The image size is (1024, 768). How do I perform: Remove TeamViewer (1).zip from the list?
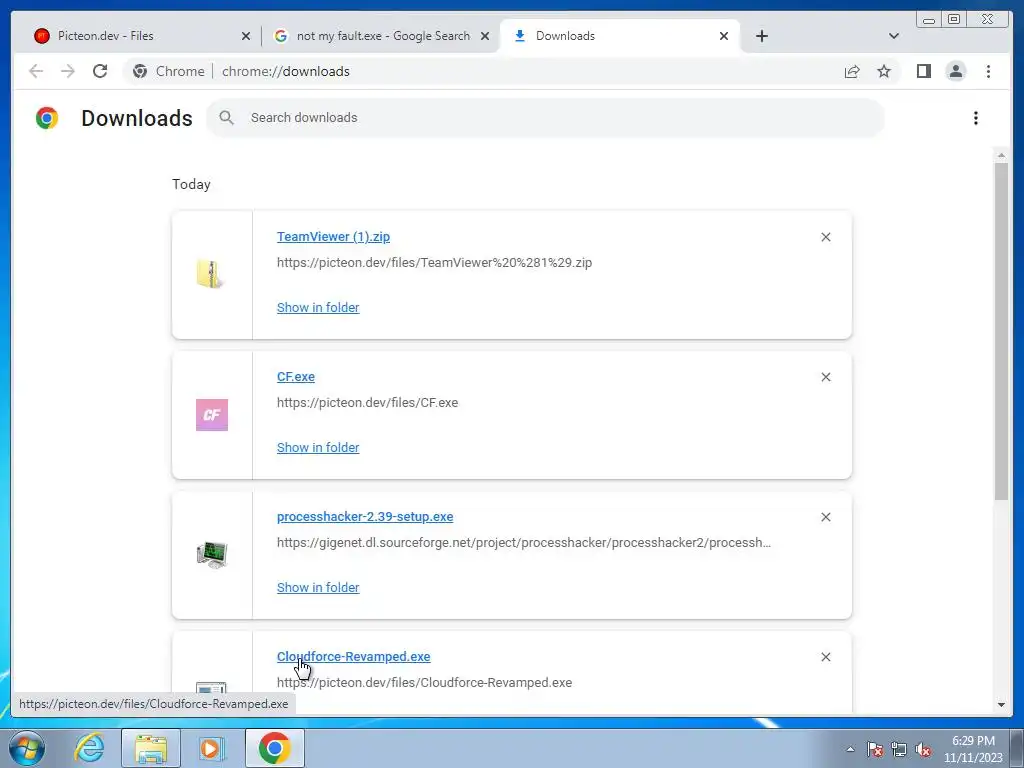(825, 237)
